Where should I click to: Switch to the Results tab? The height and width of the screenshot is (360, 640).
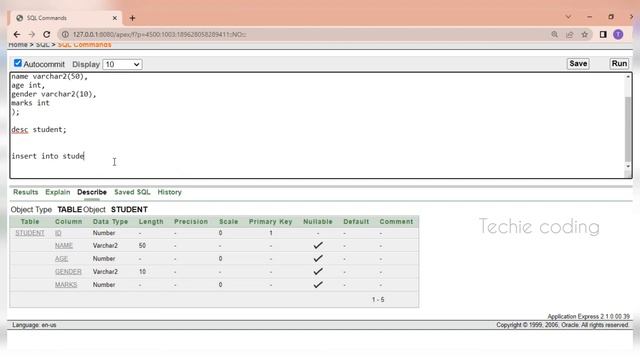25,192
